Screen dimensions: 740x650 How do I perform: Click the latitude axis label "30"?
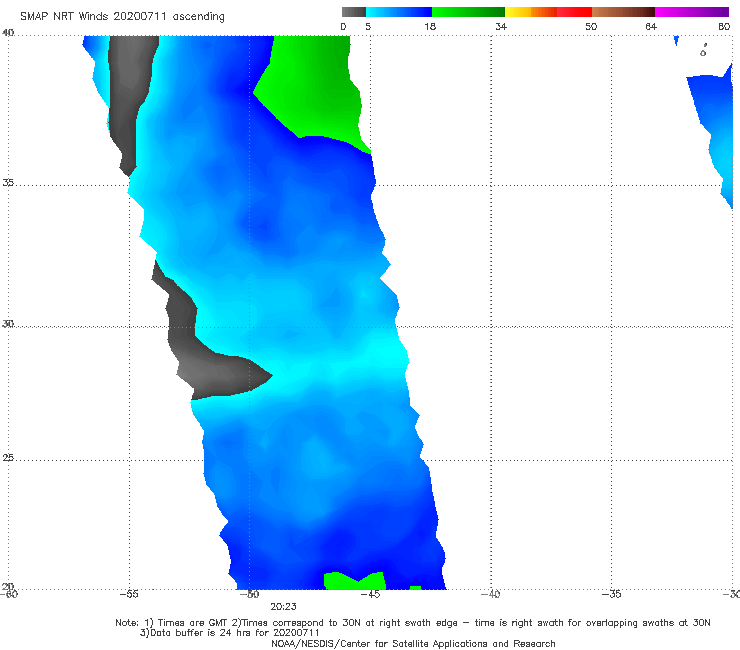8,324
